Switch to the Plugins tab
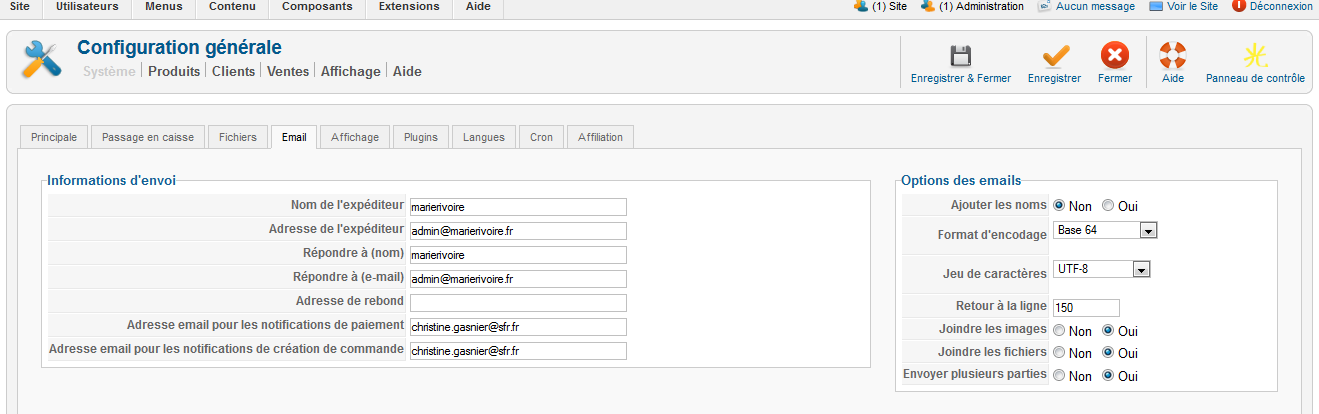Viewport: 1319px width, 414px height. 420,137
